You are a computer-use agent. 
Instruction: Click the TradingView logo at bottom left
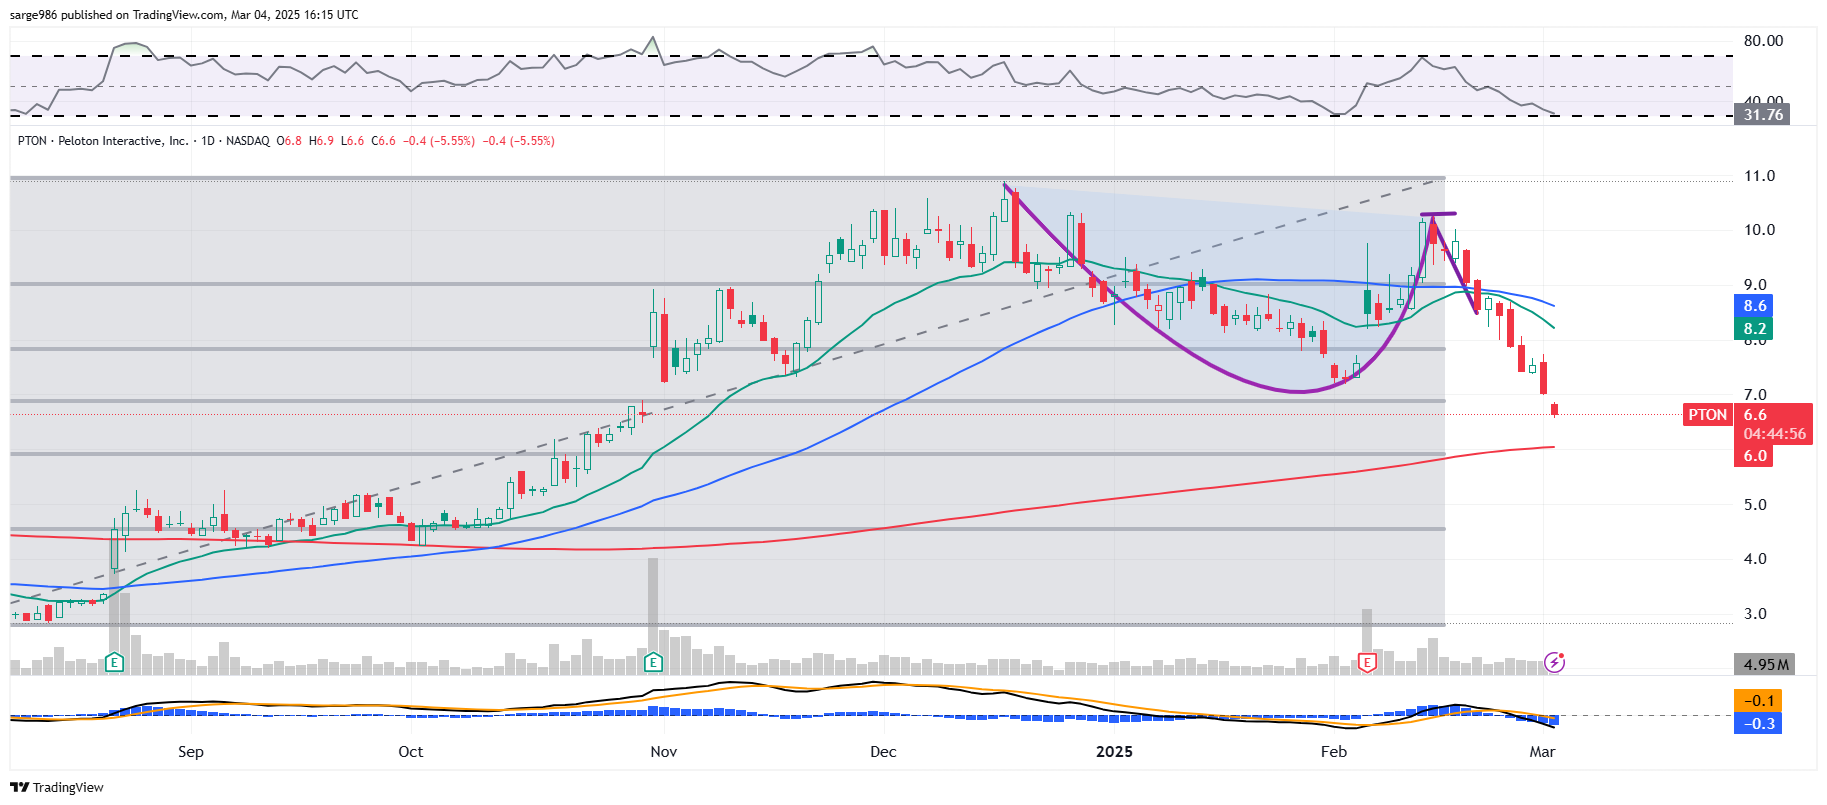point(57,787)
